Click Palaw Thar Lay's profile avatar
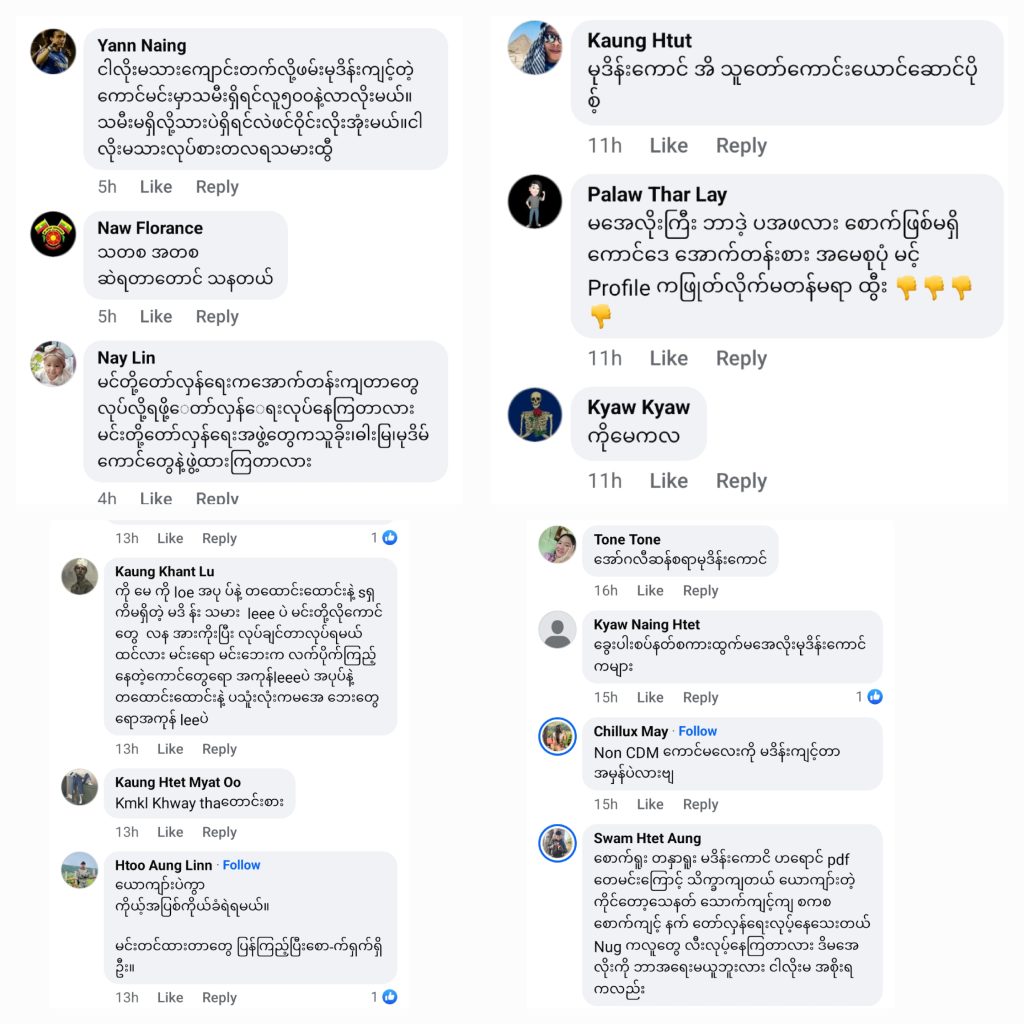Viewport: 1024px width, 1024px height. tap(534, 201)
